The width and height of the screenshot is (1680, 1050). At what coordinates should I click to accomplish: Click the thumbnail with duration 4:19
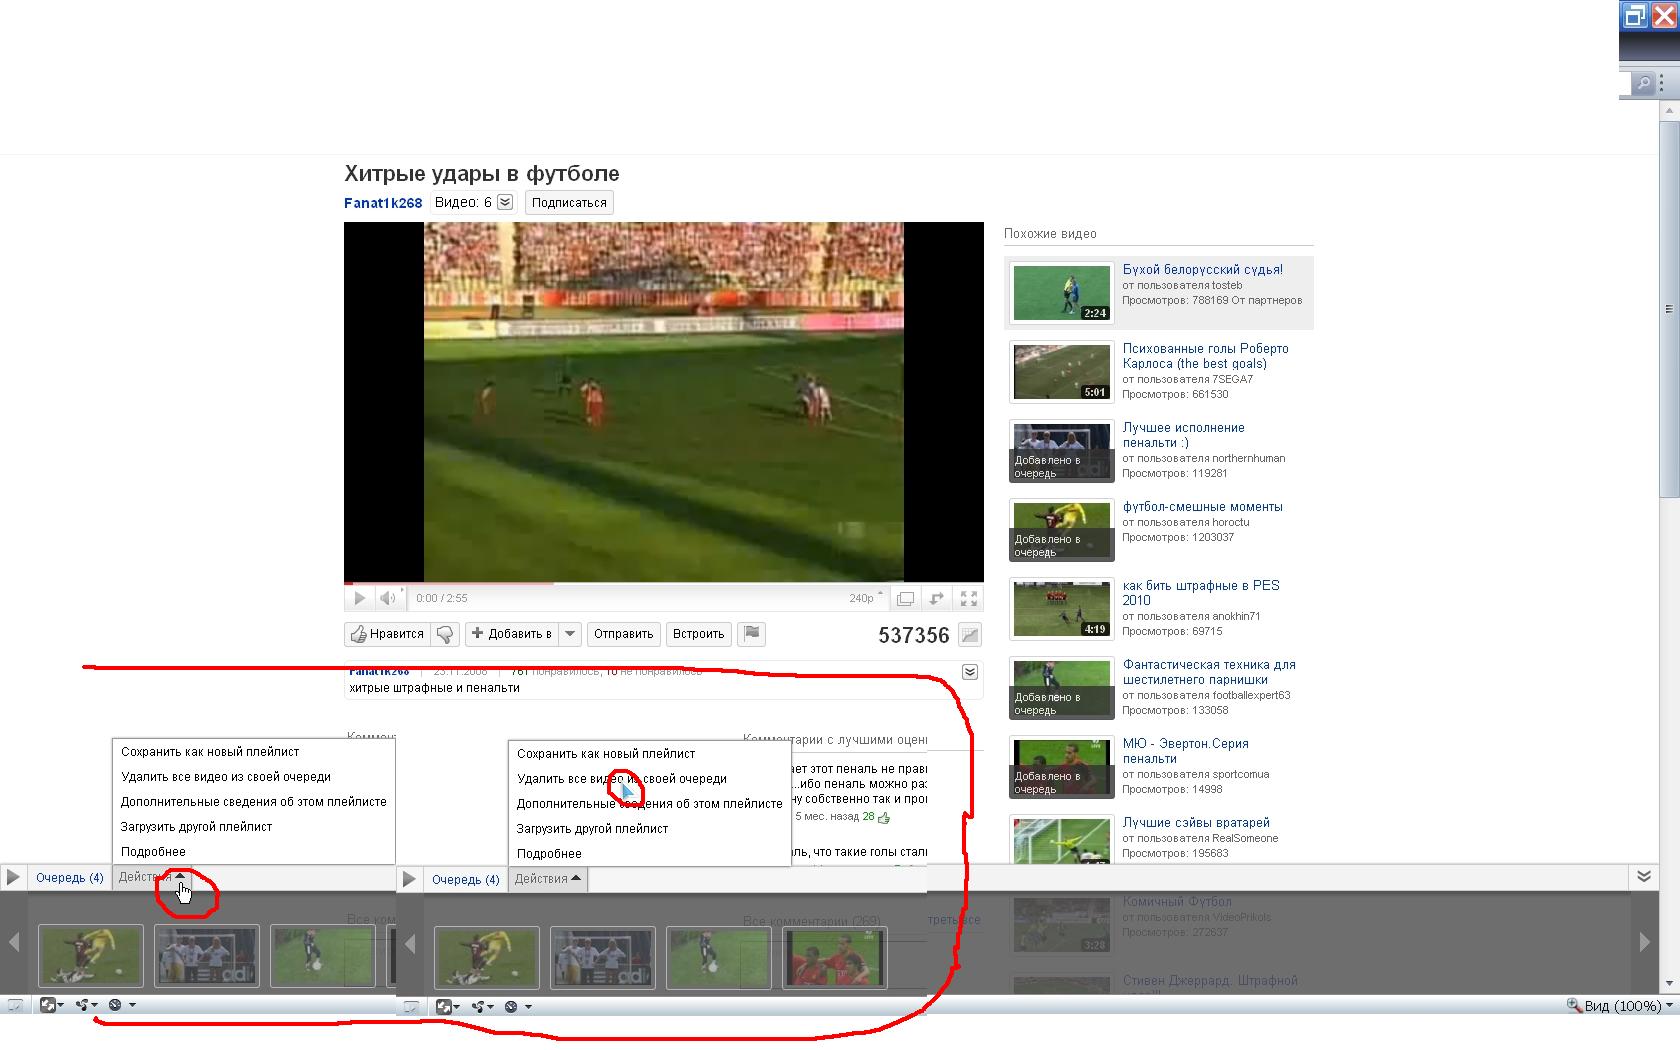1061,608
